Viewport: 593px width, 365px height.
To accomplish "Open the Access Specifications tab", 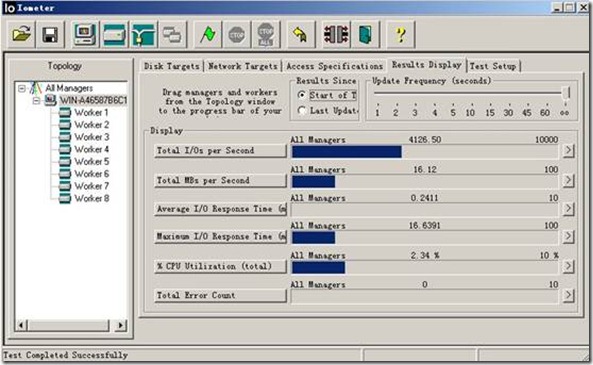I will coord(334,66).
